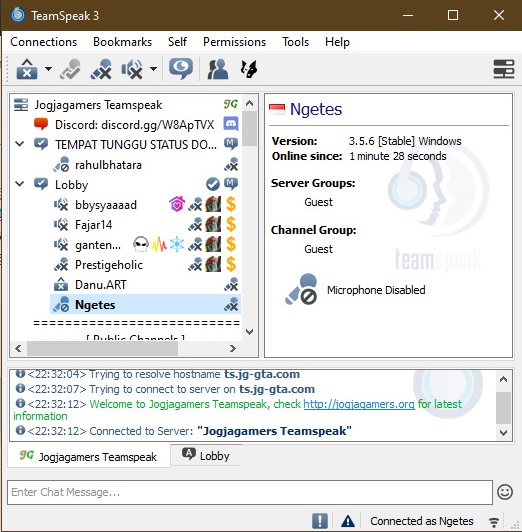Click the warning triangle status icon
Screen dimensions: 522x532
coord(348,521)
